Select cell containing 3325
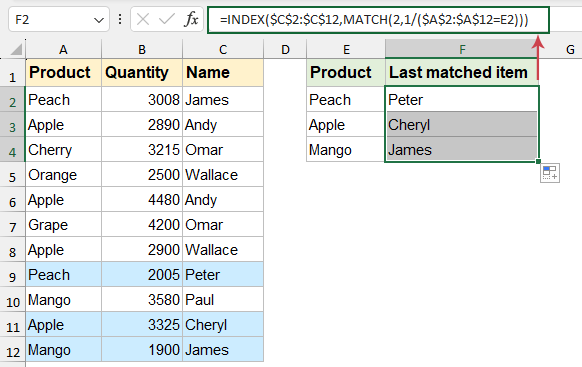 pyautogui.click(x=142, y=325)
